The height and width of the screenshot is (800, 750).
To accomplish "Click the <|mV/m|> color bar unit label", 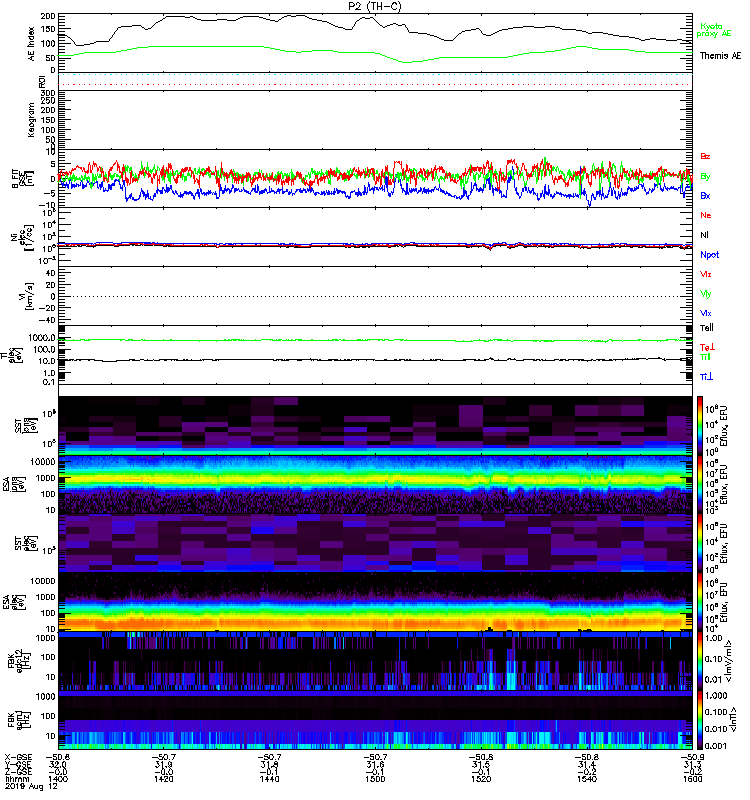I will click(731, 661).
